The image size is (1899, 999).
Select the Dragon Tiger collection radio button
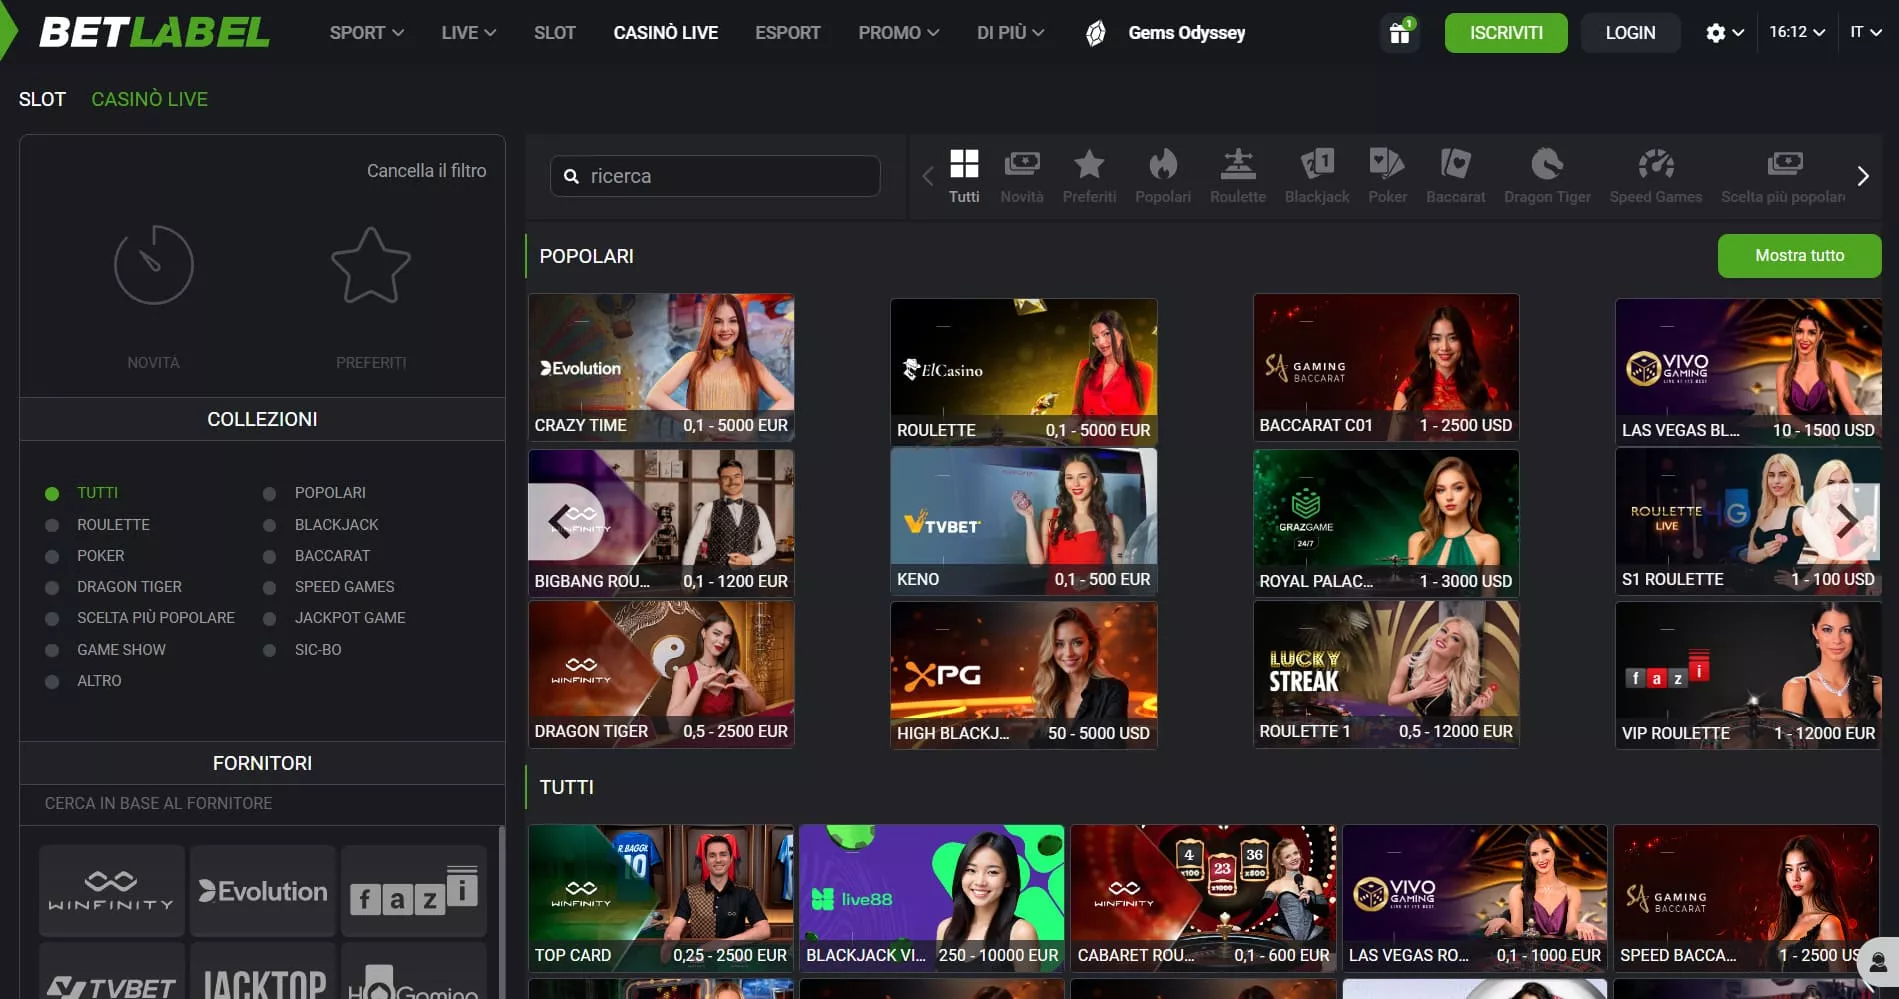tap(52, 588)
